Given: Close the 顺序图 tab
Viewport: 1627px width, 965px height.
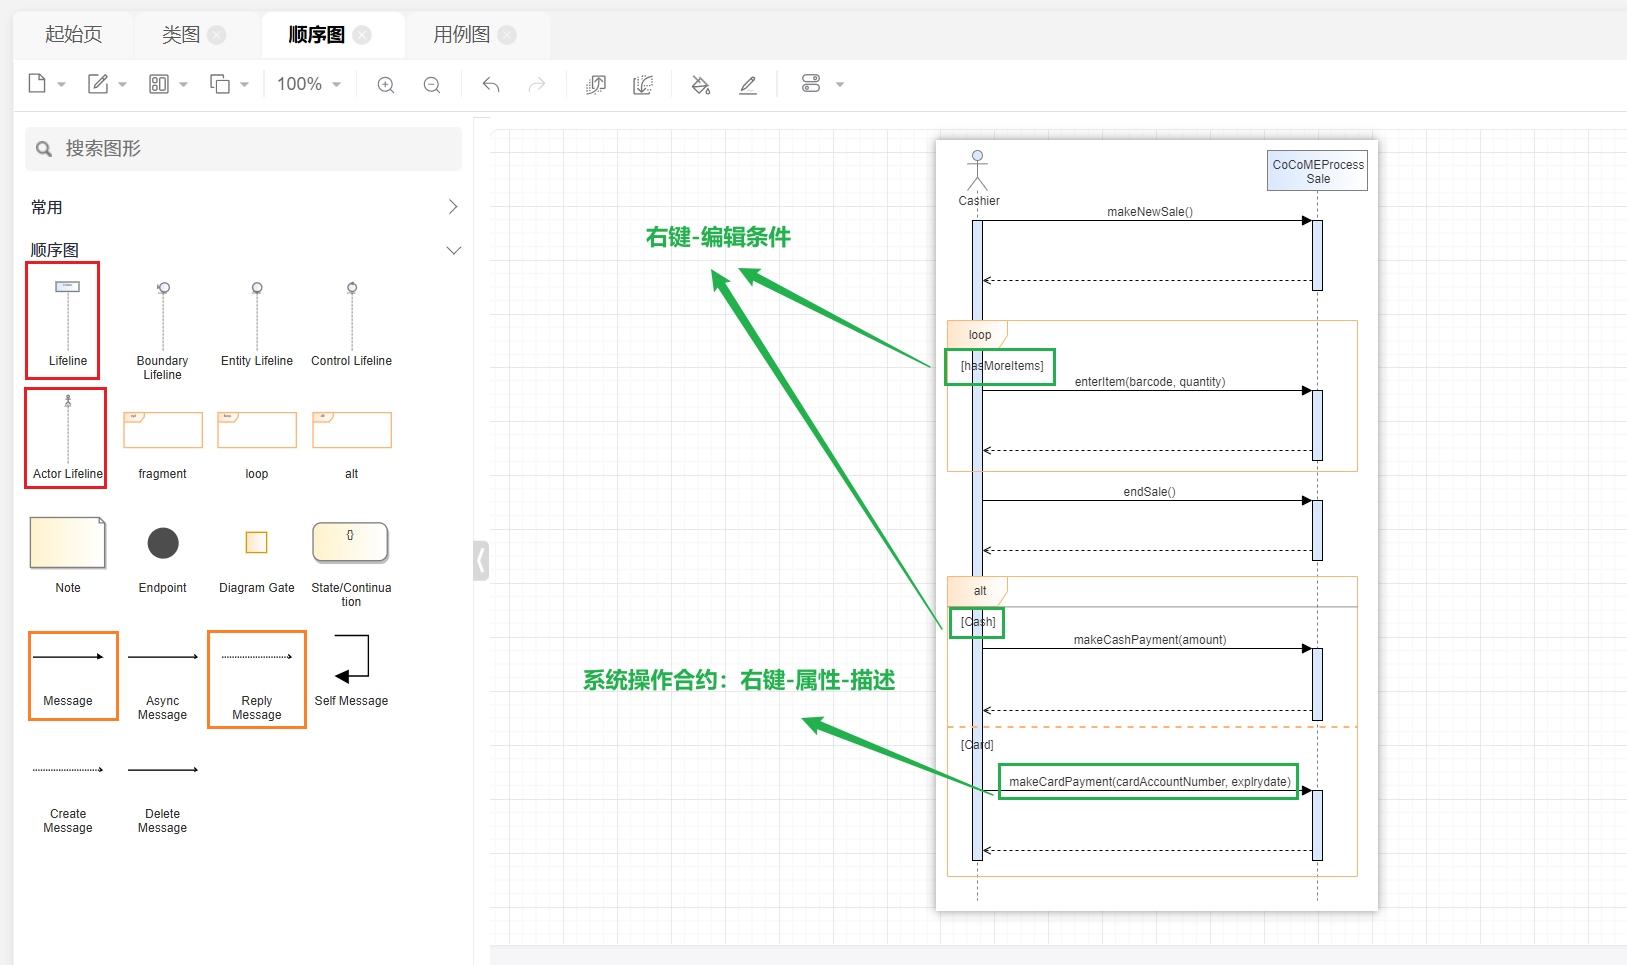Looking at the screenshot, I should point(363,35).
